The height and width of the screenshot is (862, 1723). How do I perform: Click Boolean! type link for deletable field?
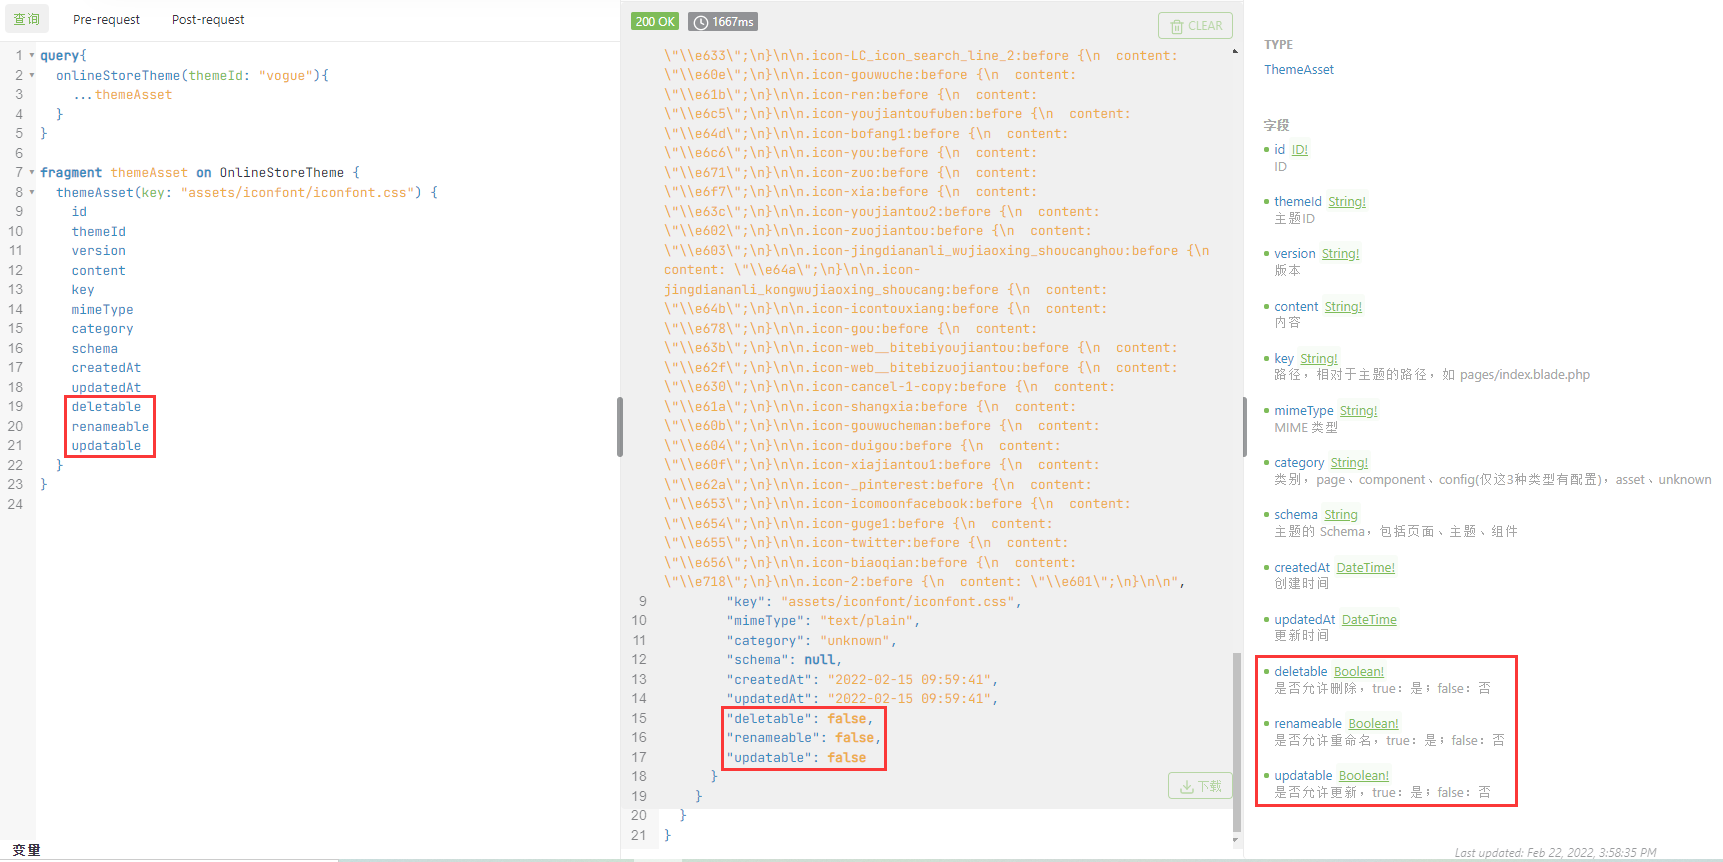pos(1358,672)
